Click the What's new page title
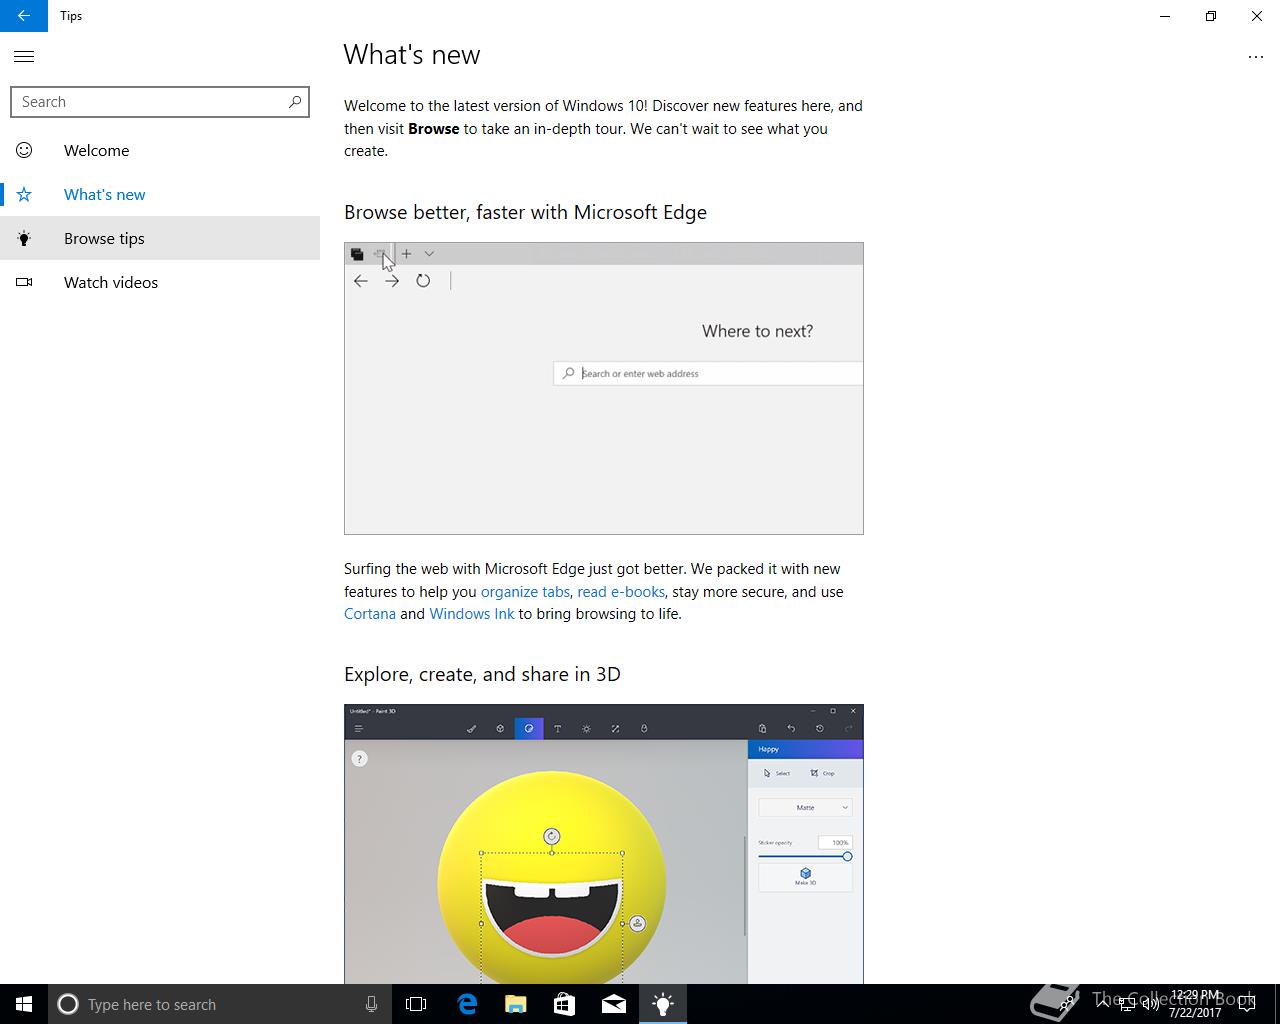This screenshot has width=1280, height=1024. coord(412,55)
